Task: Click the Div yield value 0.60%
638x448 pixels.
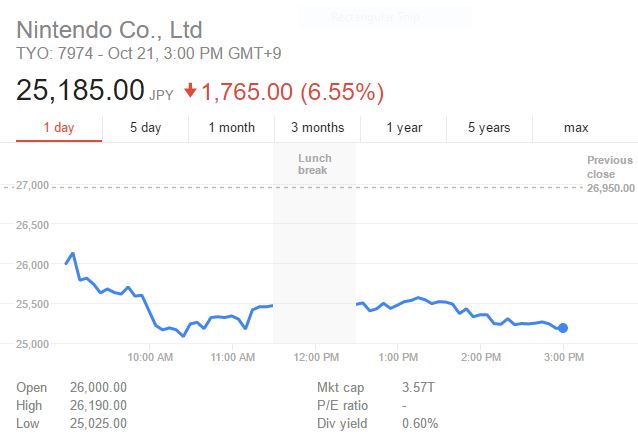Action: pyautogui.click(x=419, y=423)
